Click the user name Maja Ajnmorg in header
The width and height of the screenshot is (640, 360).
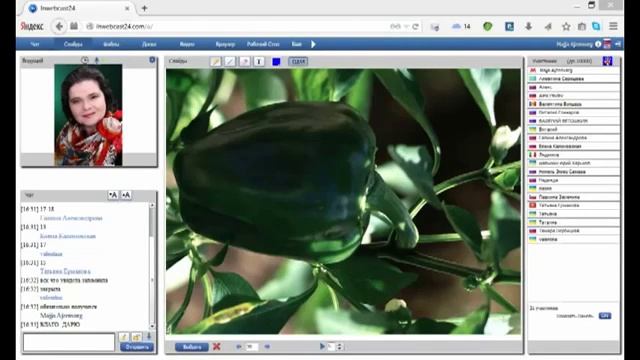(x=574, y=44)
